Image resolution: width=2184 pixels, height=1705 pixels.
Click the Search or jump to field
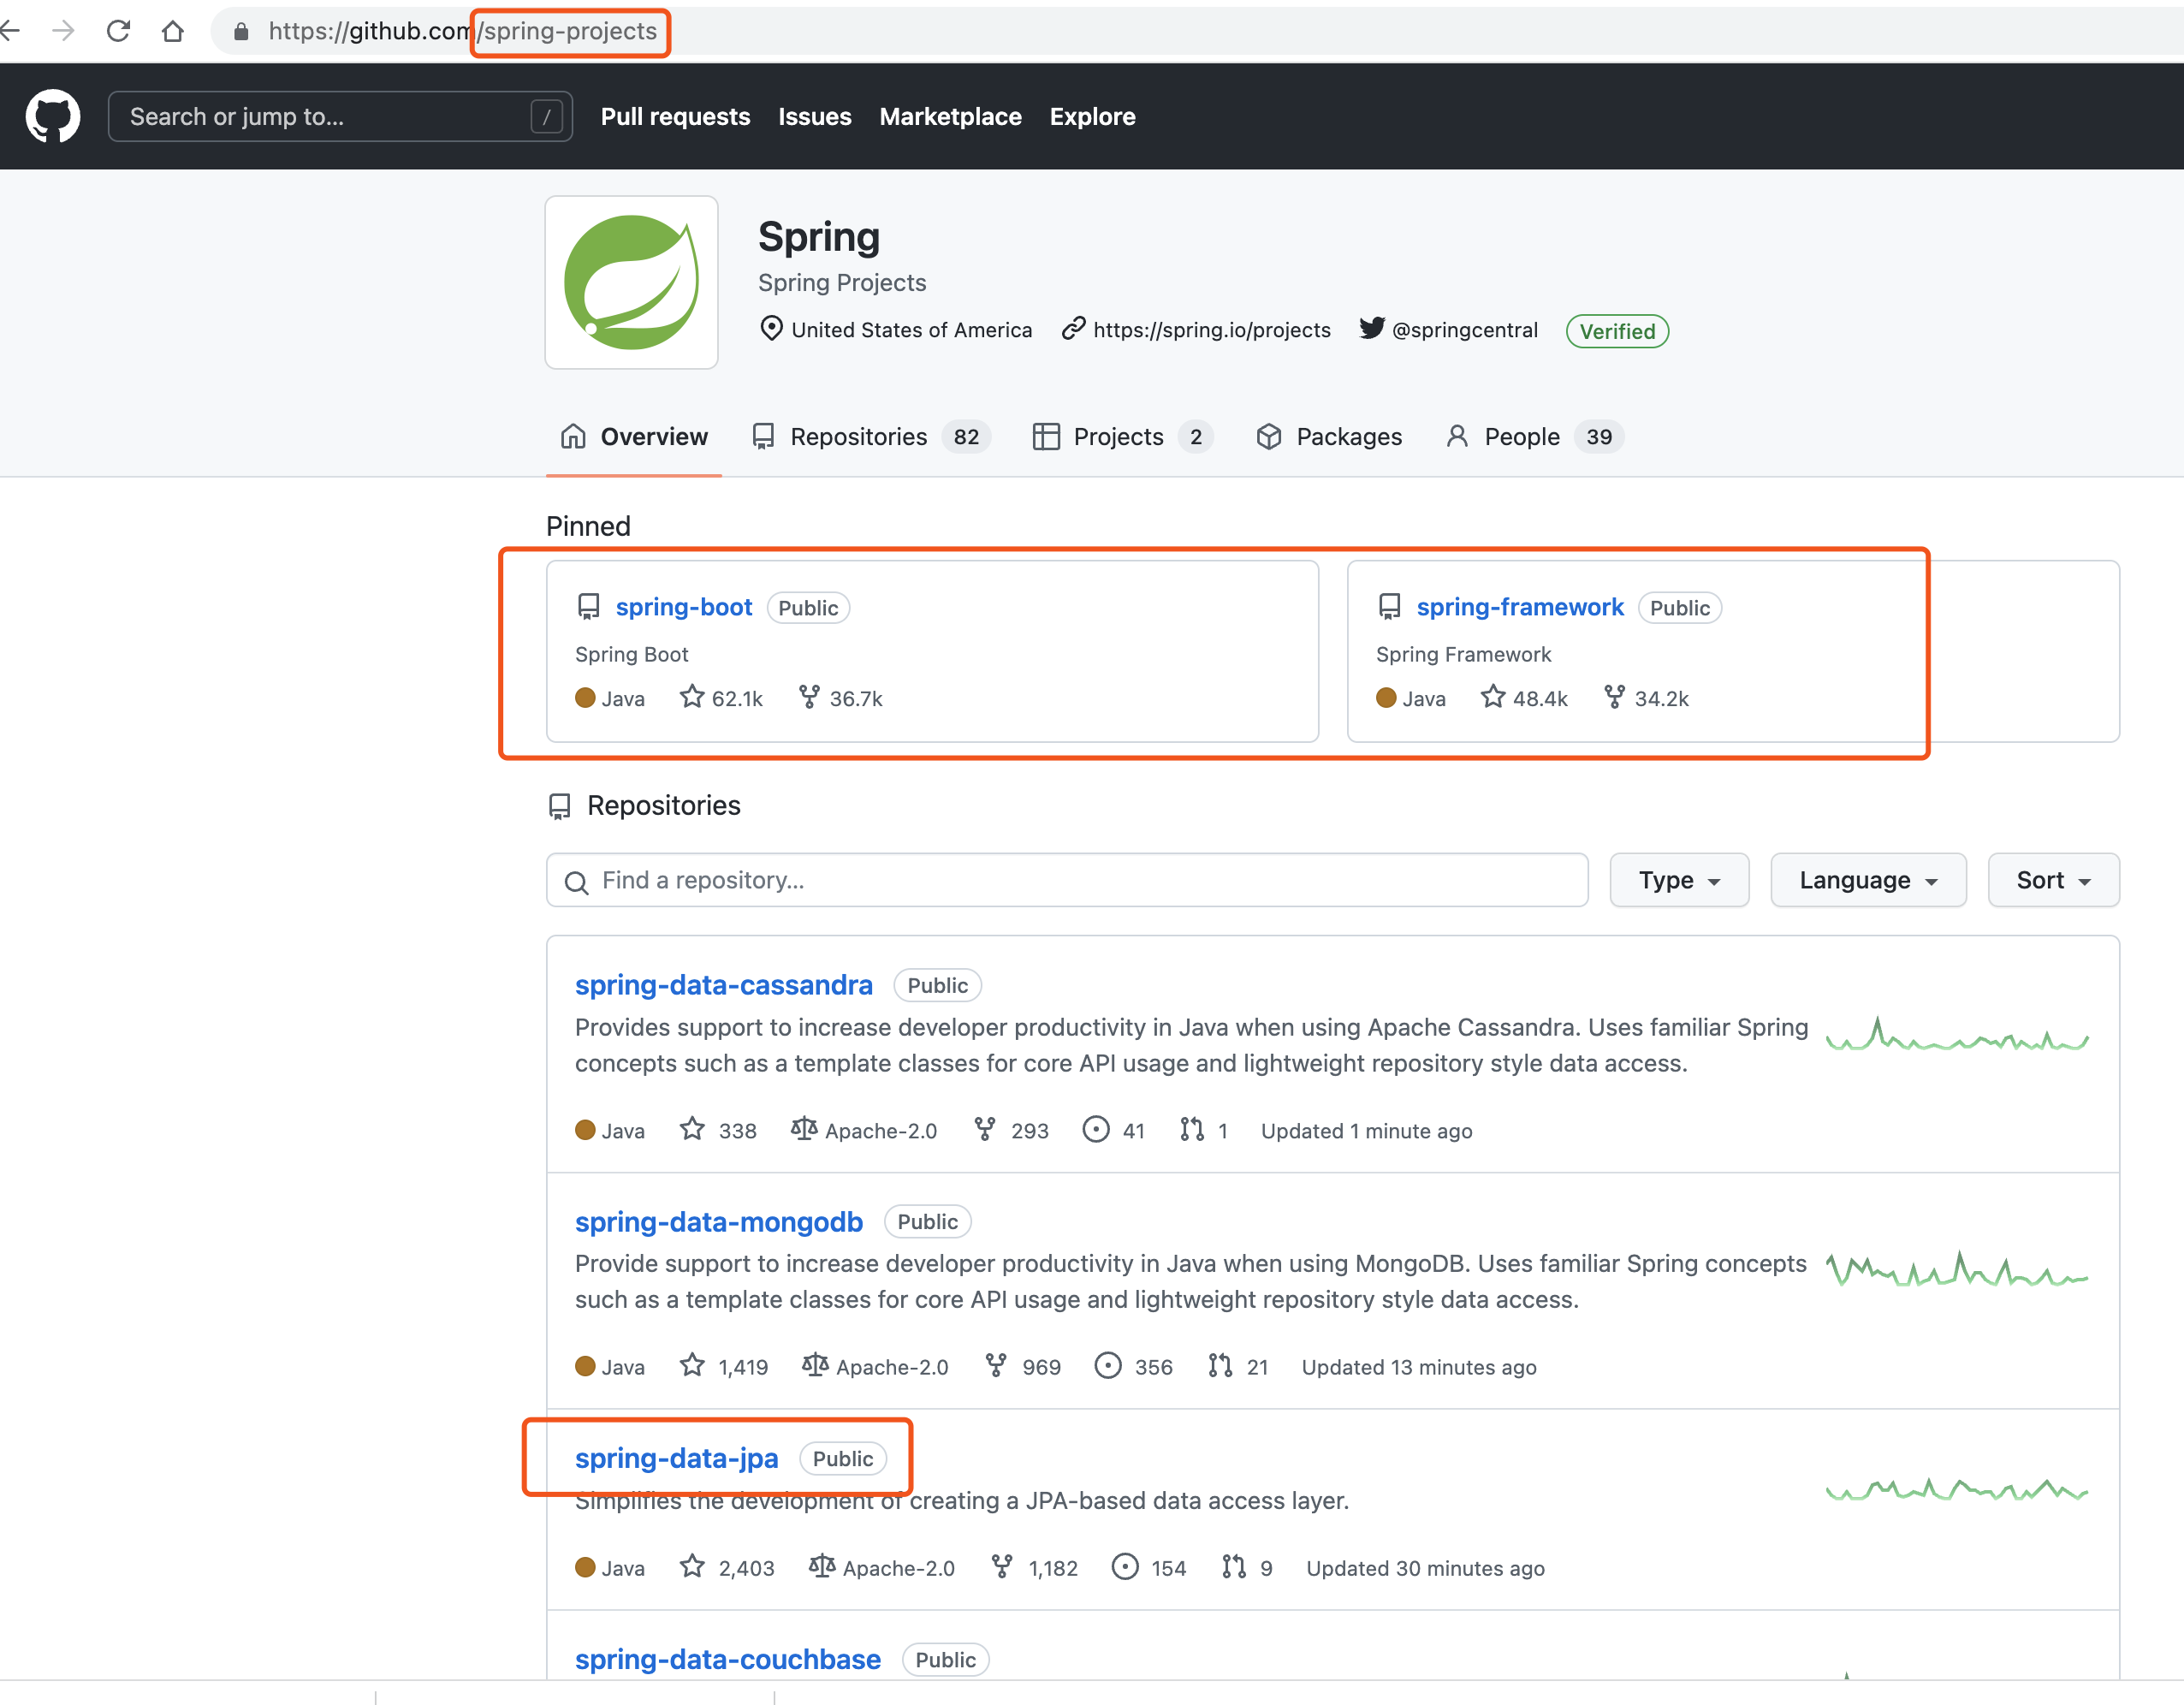tap(340, 117)
